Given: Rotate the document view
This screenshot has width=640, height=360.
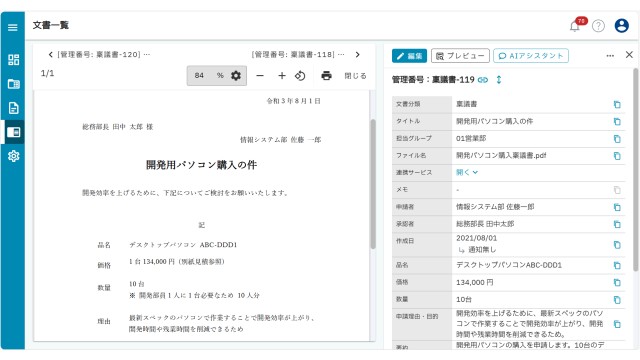Looking at the screenshot, I should click(300, 76).
